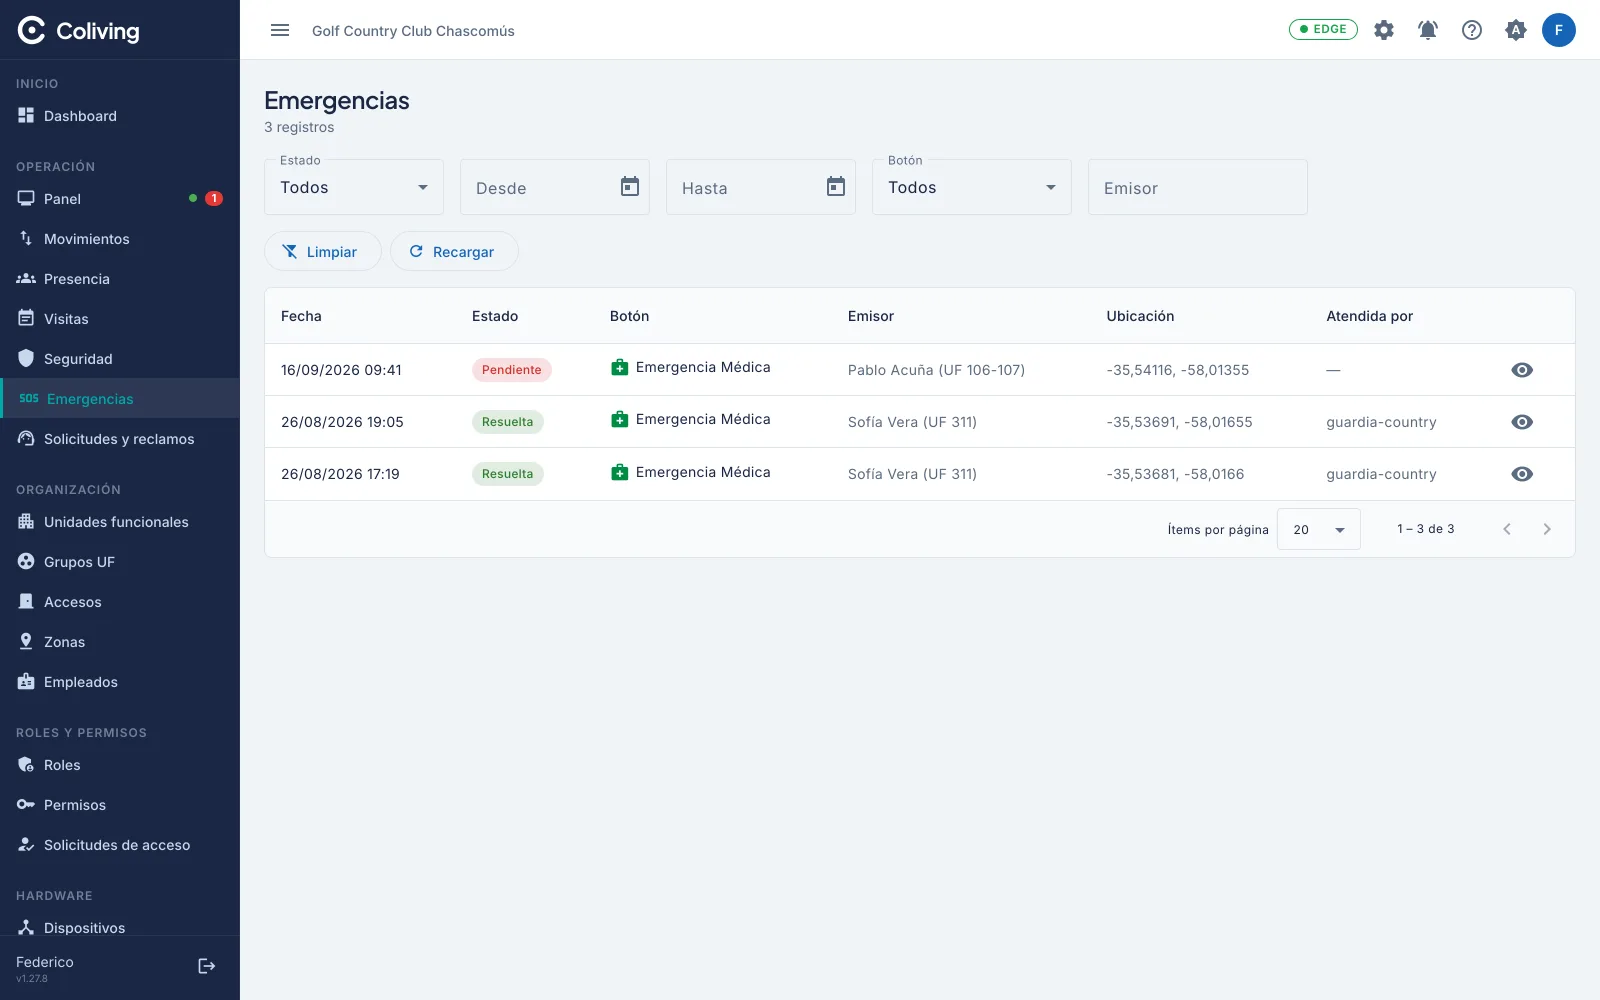Click the logout icon next to Federico
Screen dimensions: 1600x1000
tap(207, 966)
